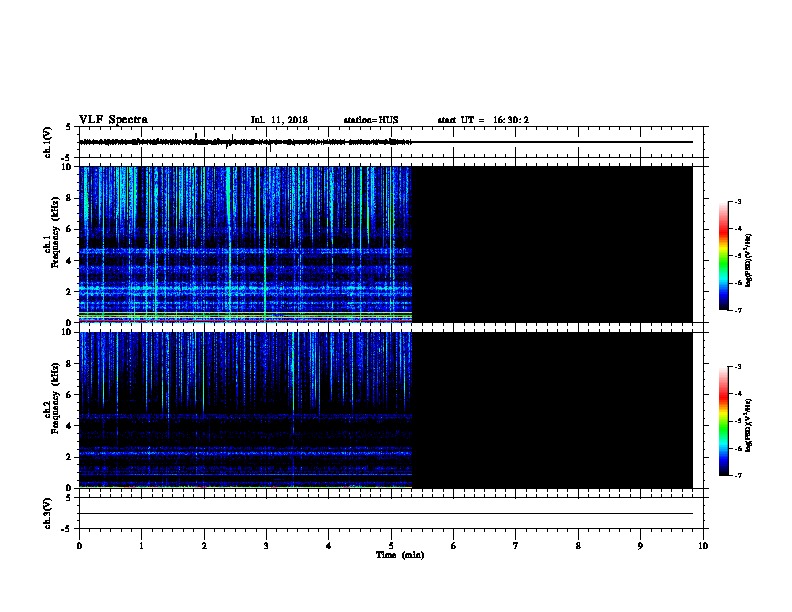792x612 pixels.
Task: Click the 'ch.3(V)' waveform axis label
Action: coord(48,513)
